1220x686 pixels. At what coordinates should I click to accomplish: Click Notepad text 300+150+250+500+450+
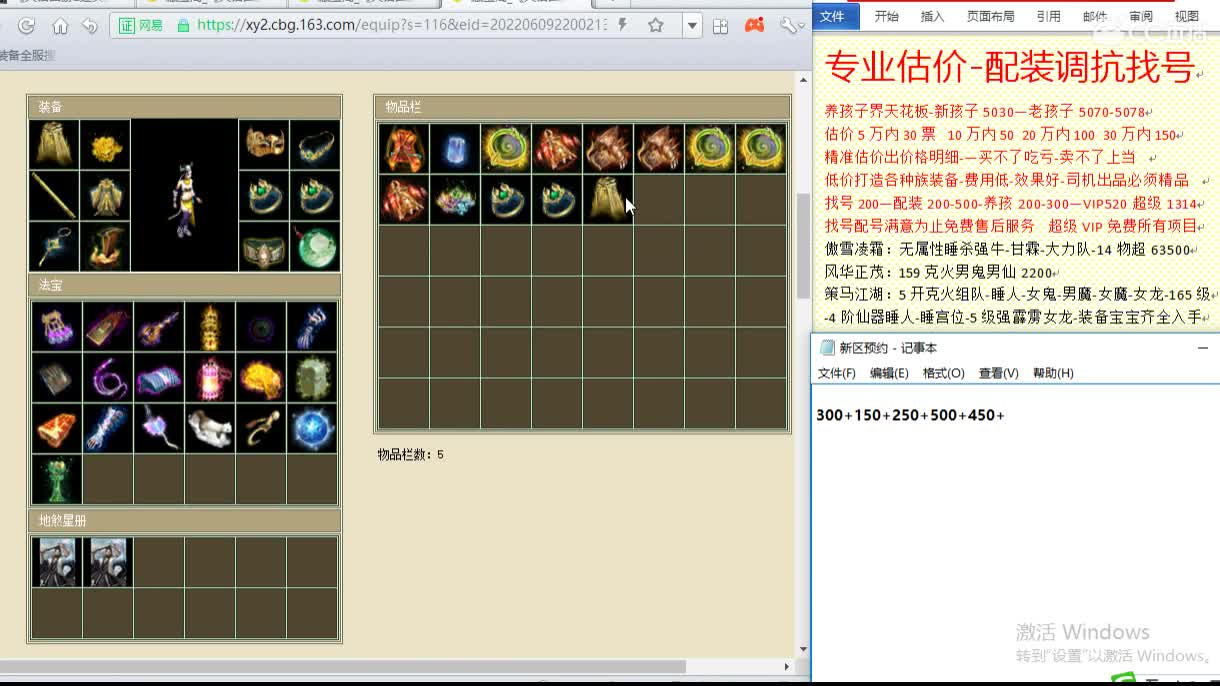pyautogui.click(x=910, y=415)
